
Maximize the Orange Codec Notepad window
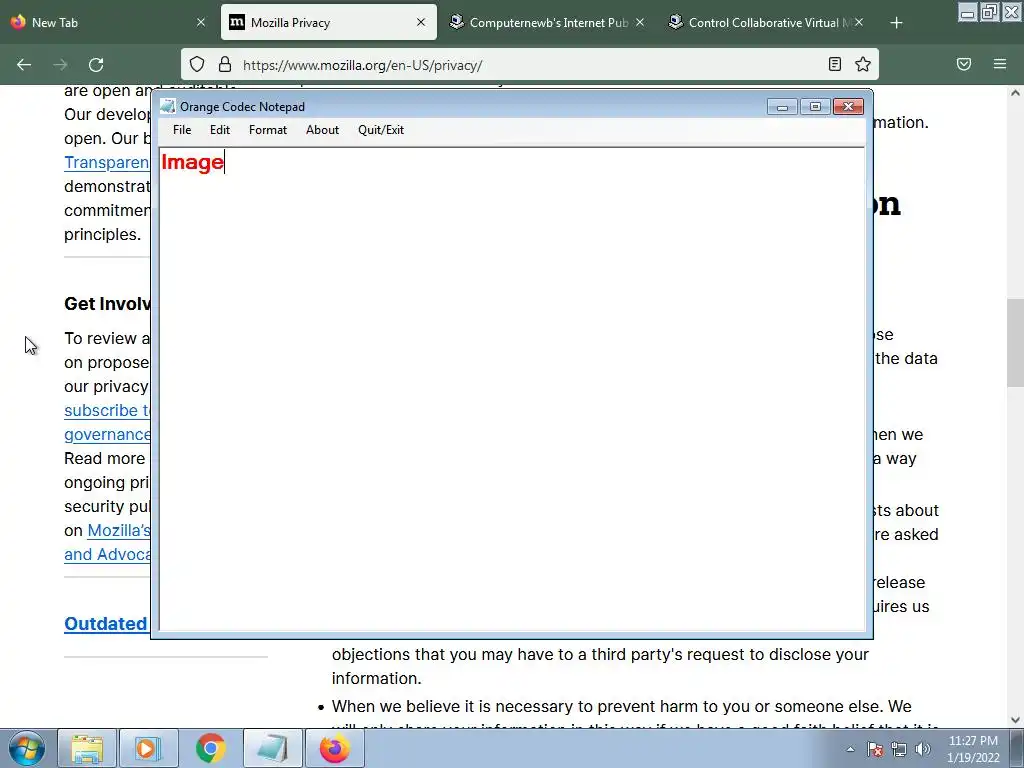(x=815, y=106)
